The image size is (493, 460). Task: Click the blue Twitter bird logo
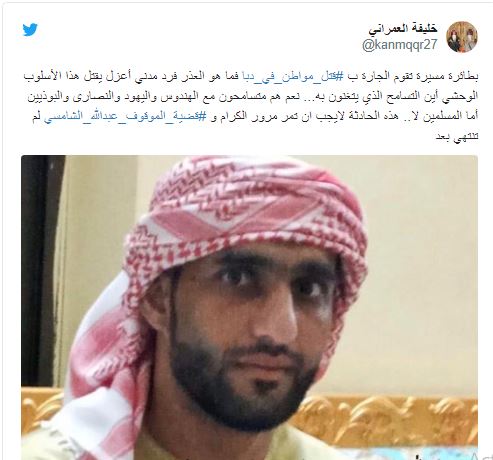[x=30, y=30]
